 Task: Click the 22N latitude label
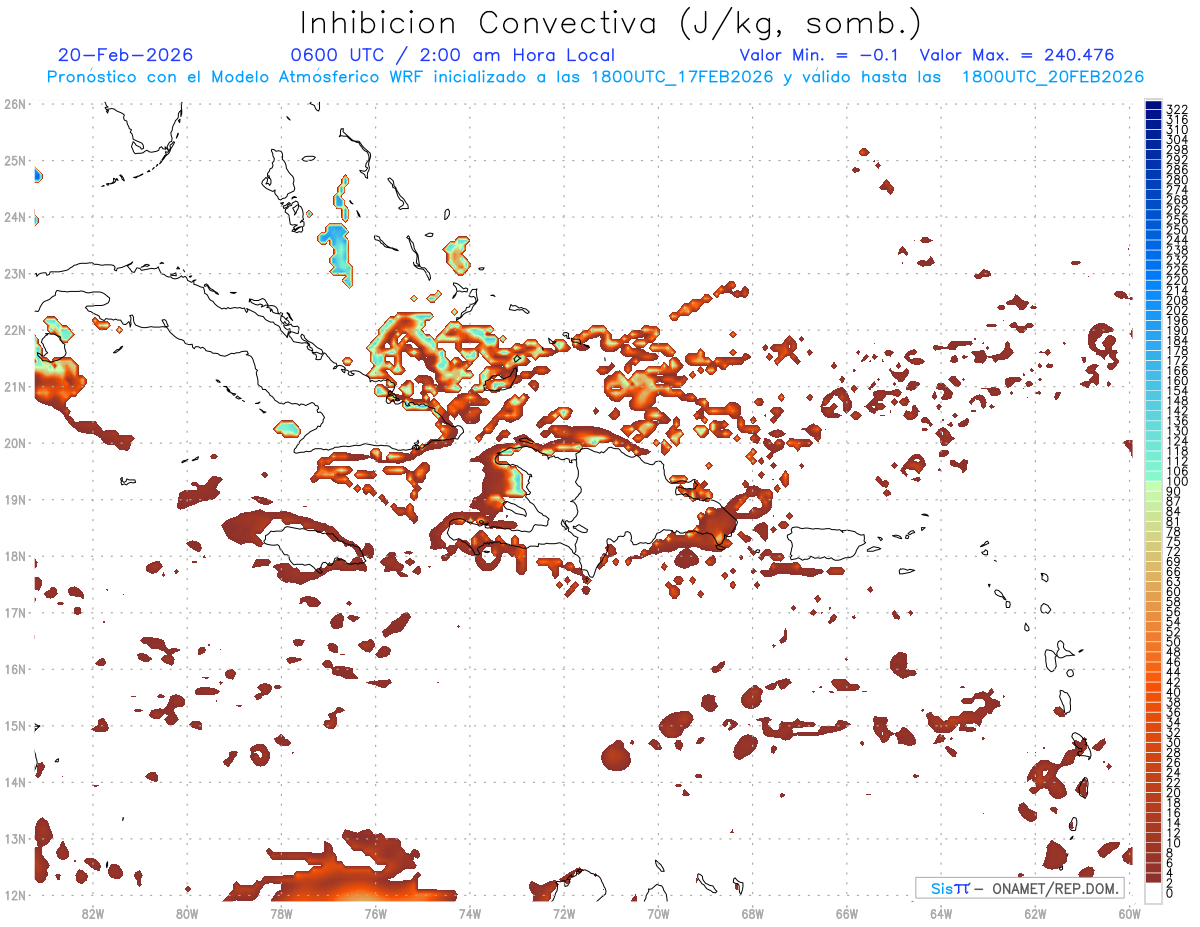click(15, 330)
